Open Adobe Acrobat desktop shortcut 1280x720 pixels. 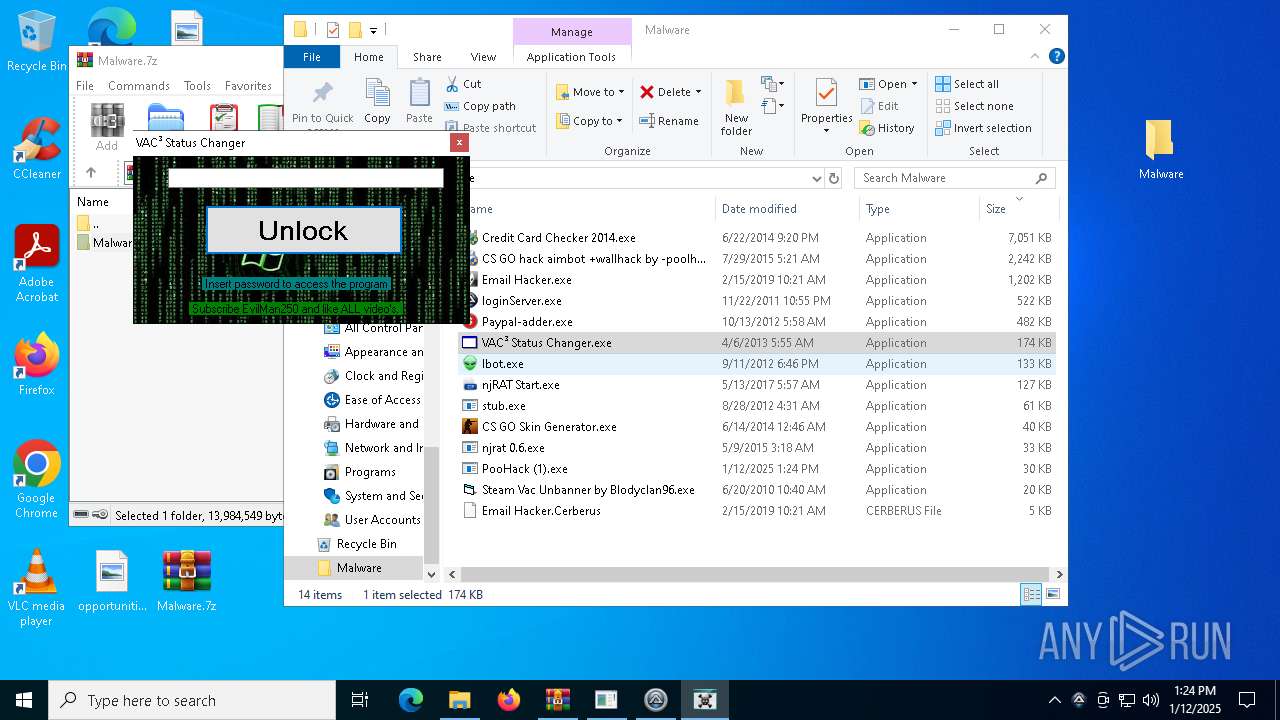(x=36, y=264)
